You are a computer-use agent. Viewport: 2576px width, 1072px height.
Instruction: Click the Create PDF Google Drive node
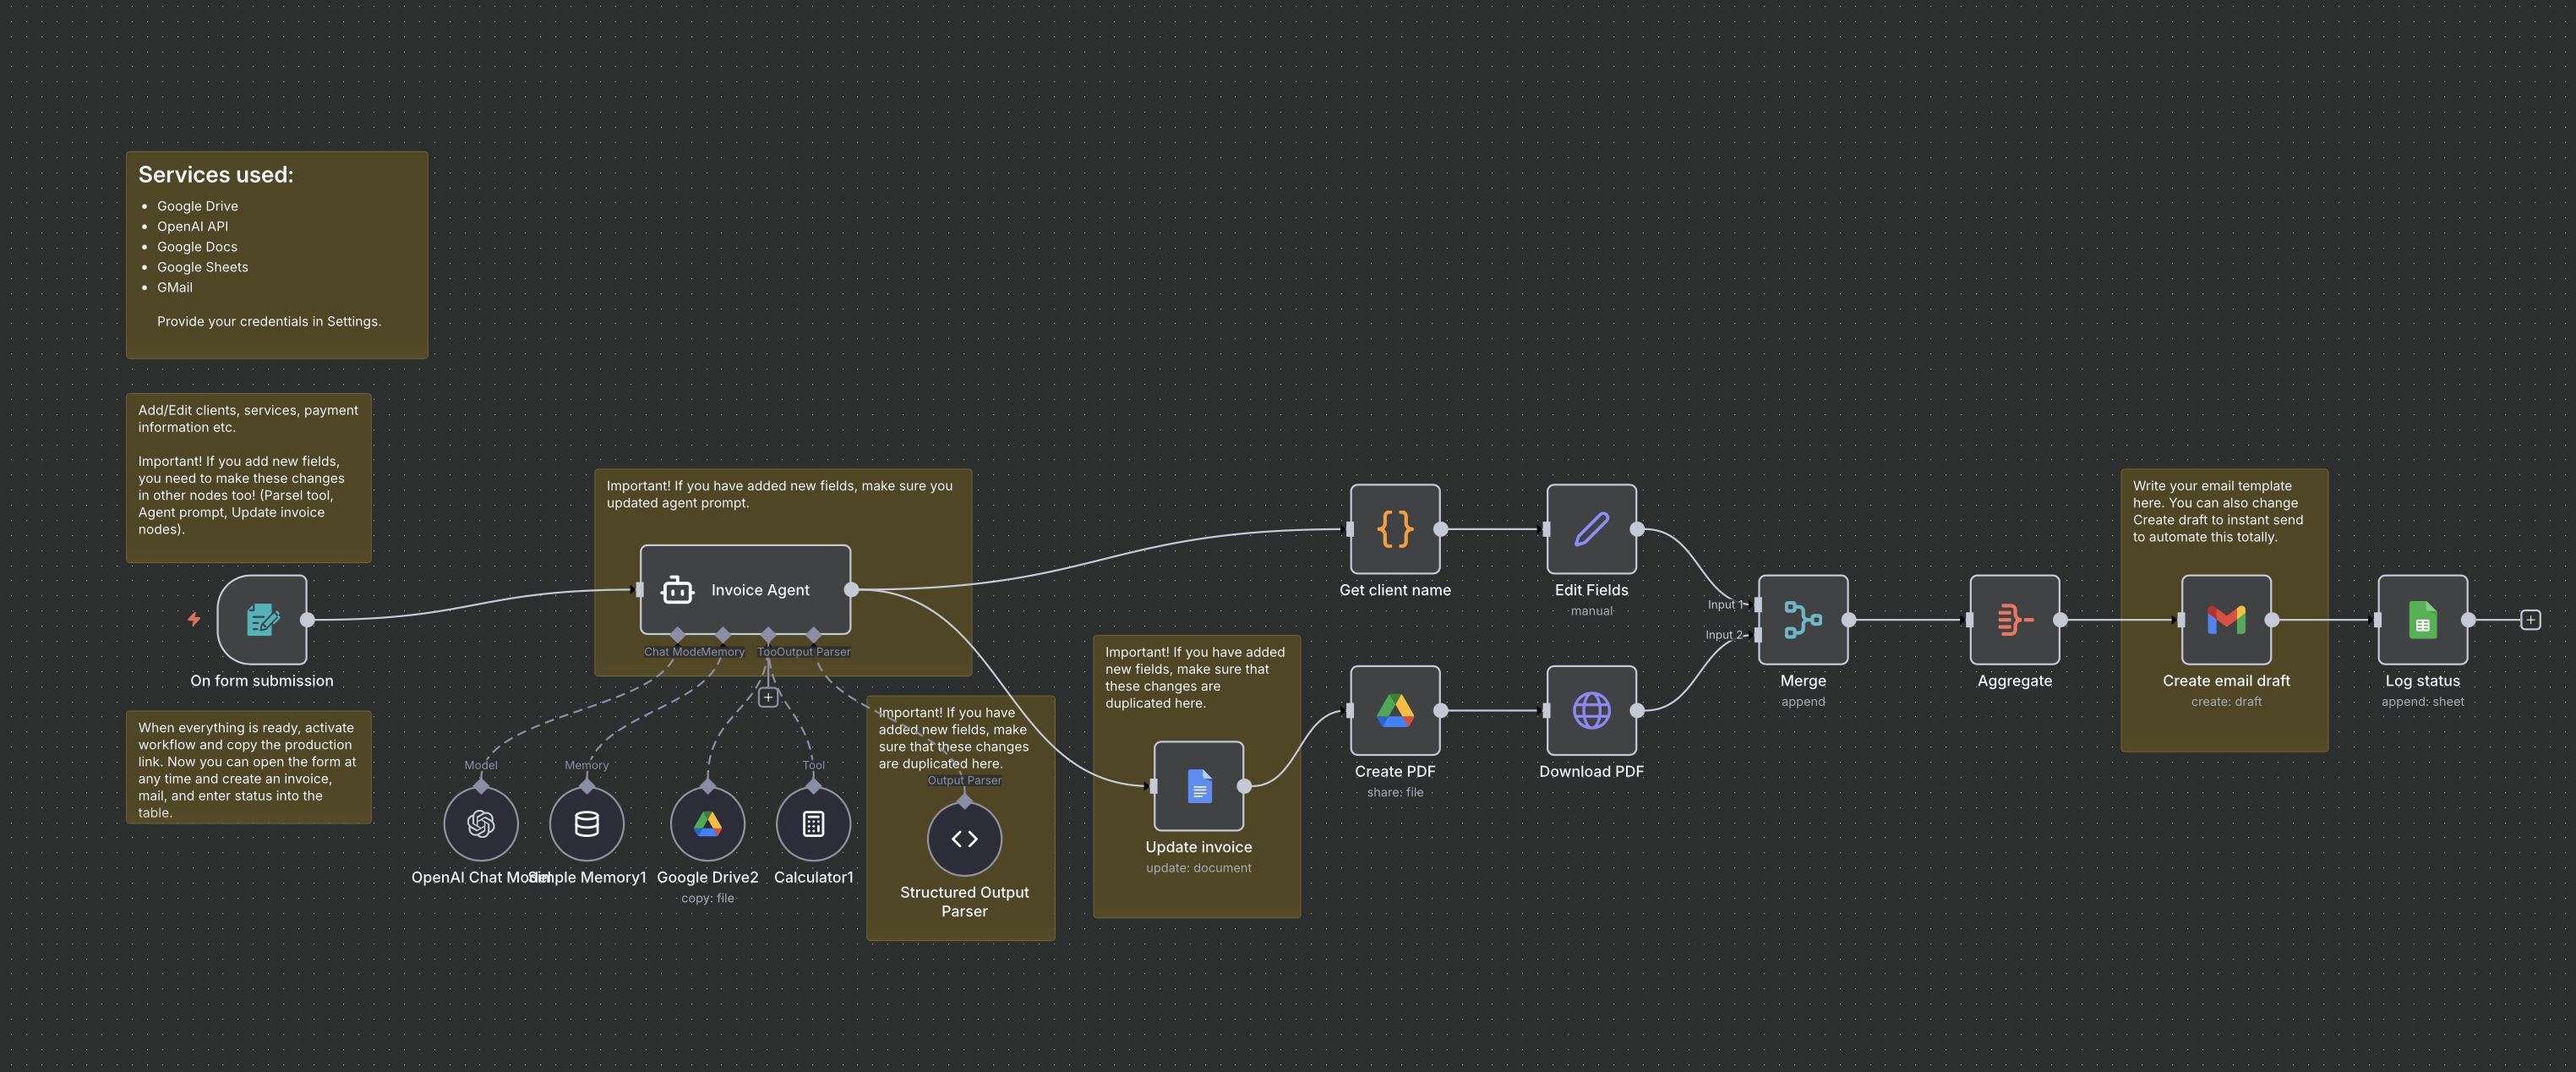[1395, 711]
